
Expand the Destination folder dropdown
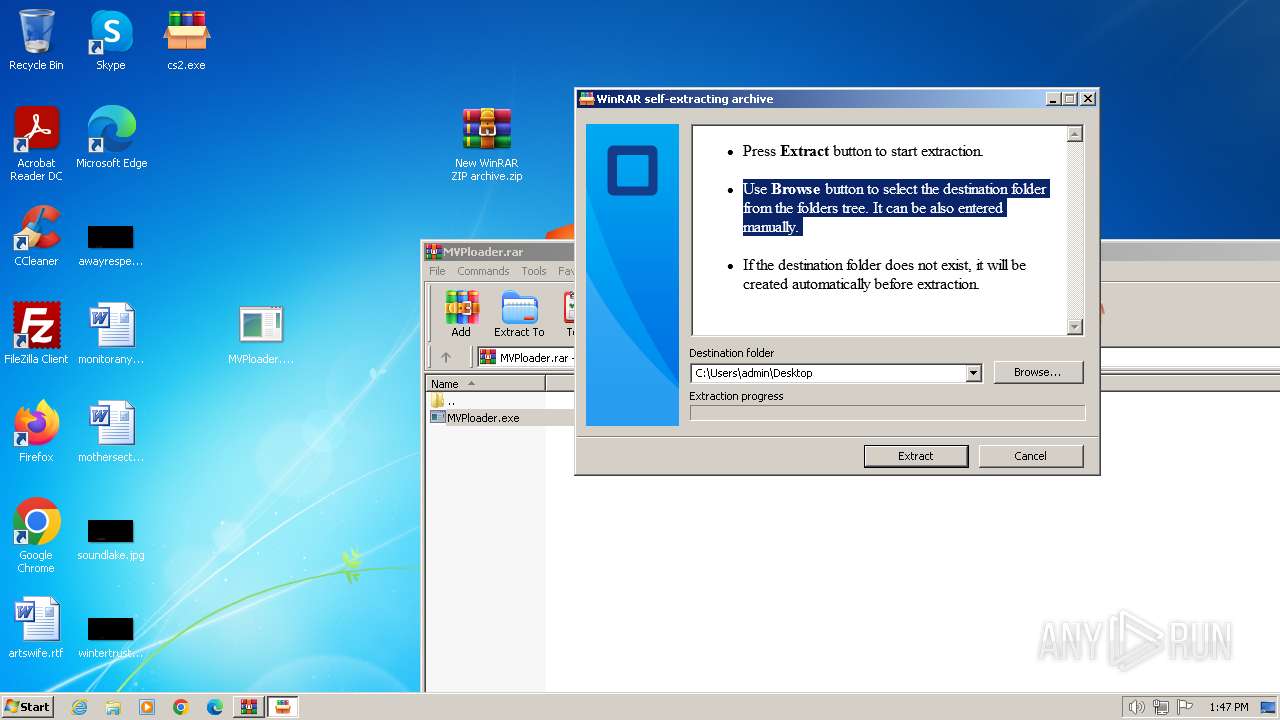tap(973, 373)
